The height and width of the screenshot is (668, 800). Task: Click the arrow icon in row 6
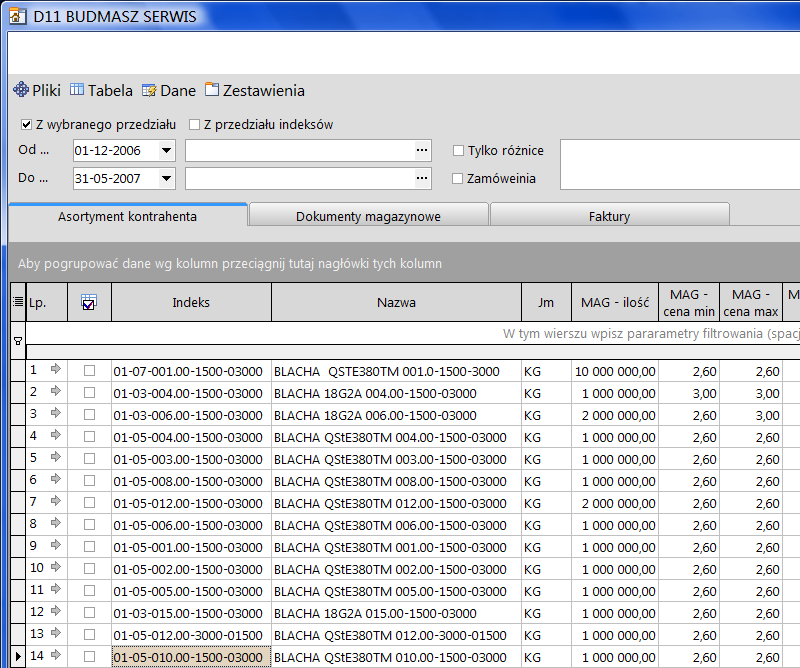point(56,478)
